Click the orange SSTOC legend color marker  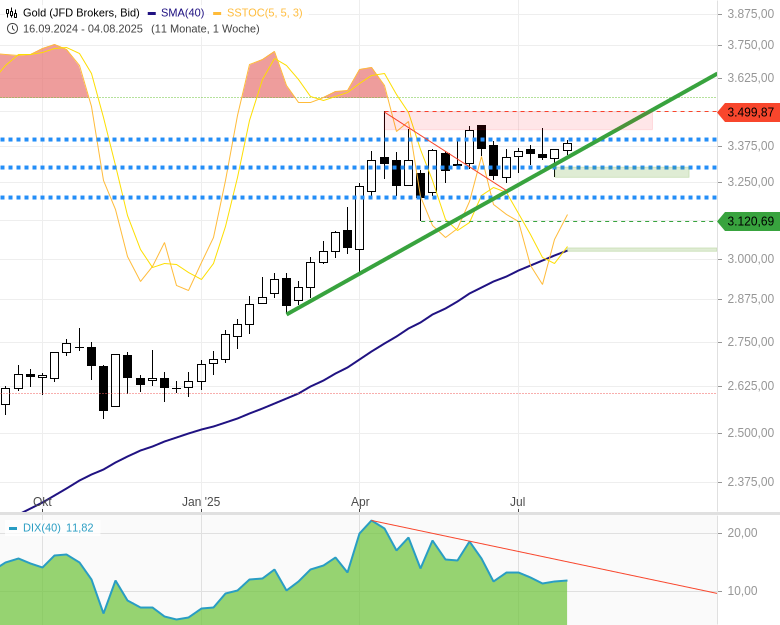[217, 13]
